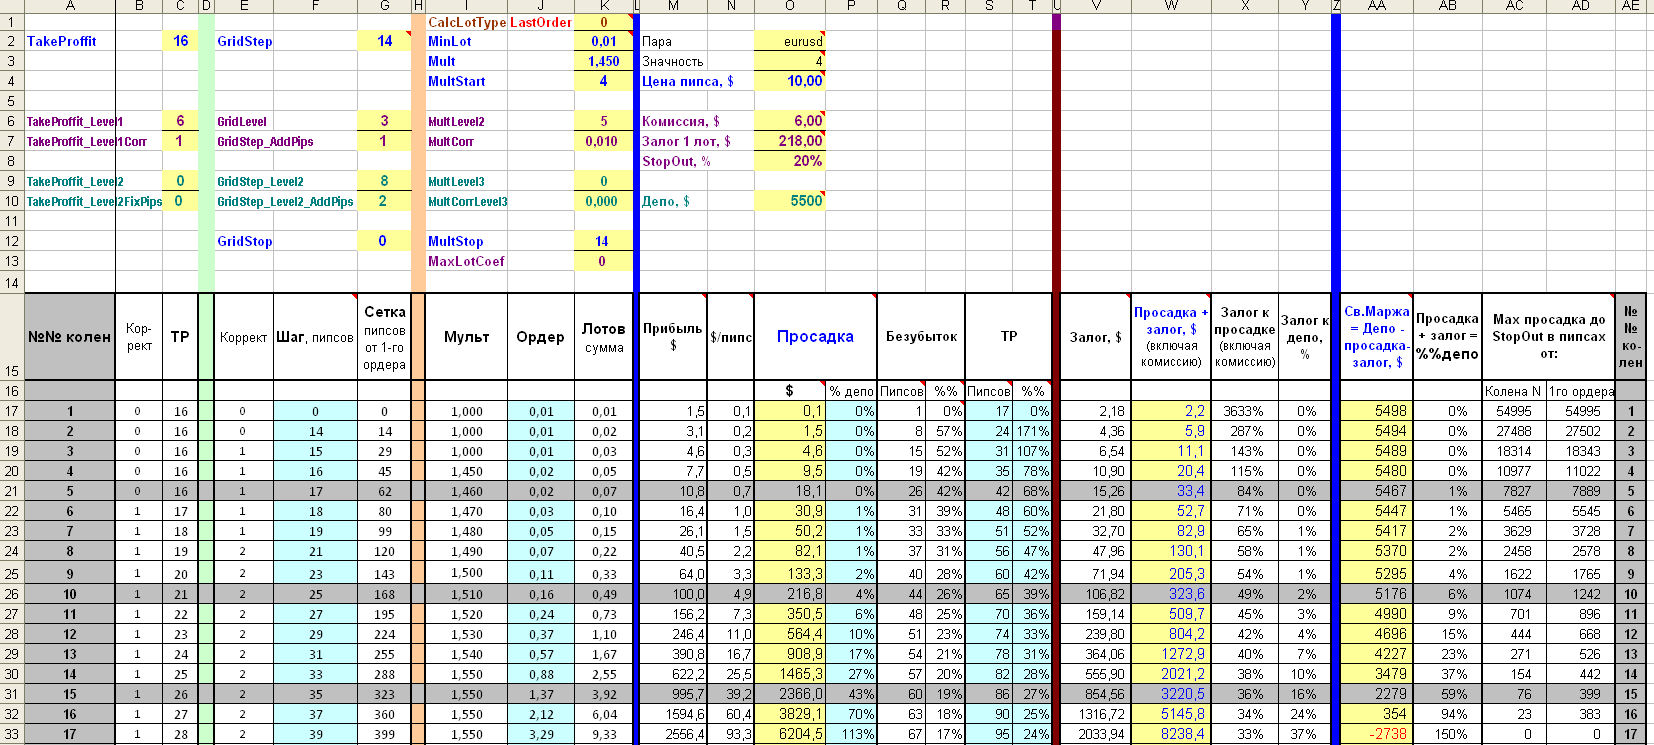This screenshot has height=745, width=1654.
Task: Click the red LastOrder cell
Action: point(541,22)
